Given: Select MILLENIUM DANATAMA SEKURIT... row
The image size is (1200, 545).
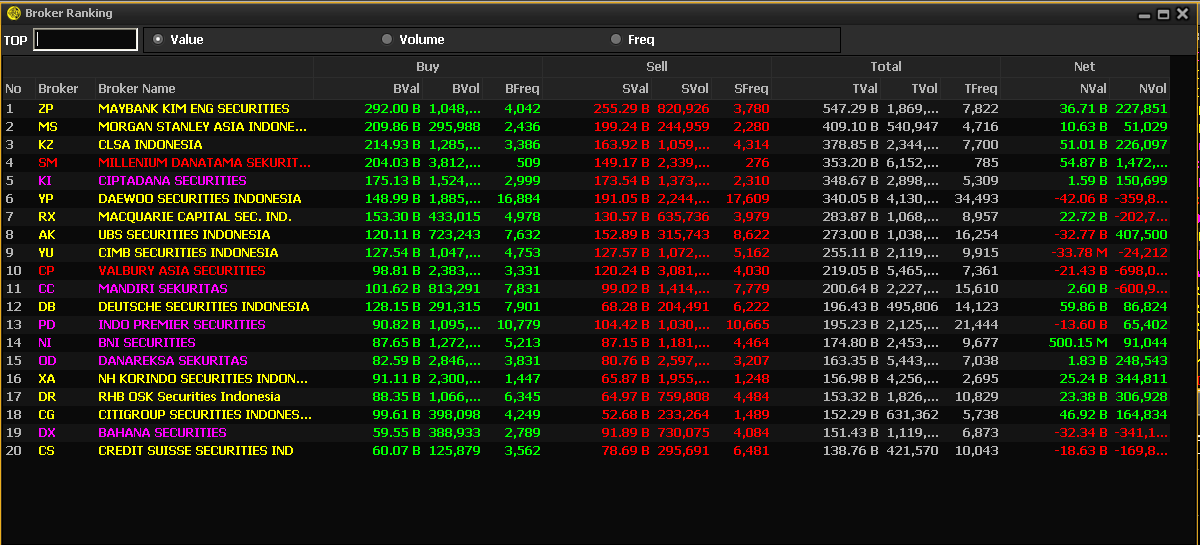Looking at the screenshot, I should point(586,162).
